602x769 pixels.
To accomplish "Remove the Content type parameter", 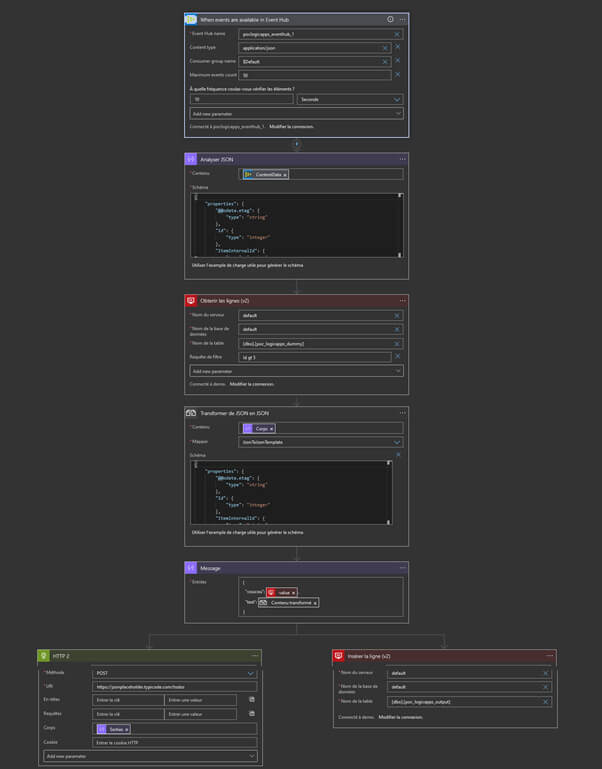I will 397,47.
